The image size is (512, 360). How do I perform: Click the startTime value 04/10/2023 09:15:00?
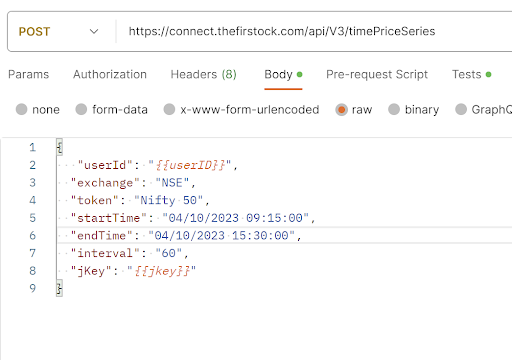235,218
